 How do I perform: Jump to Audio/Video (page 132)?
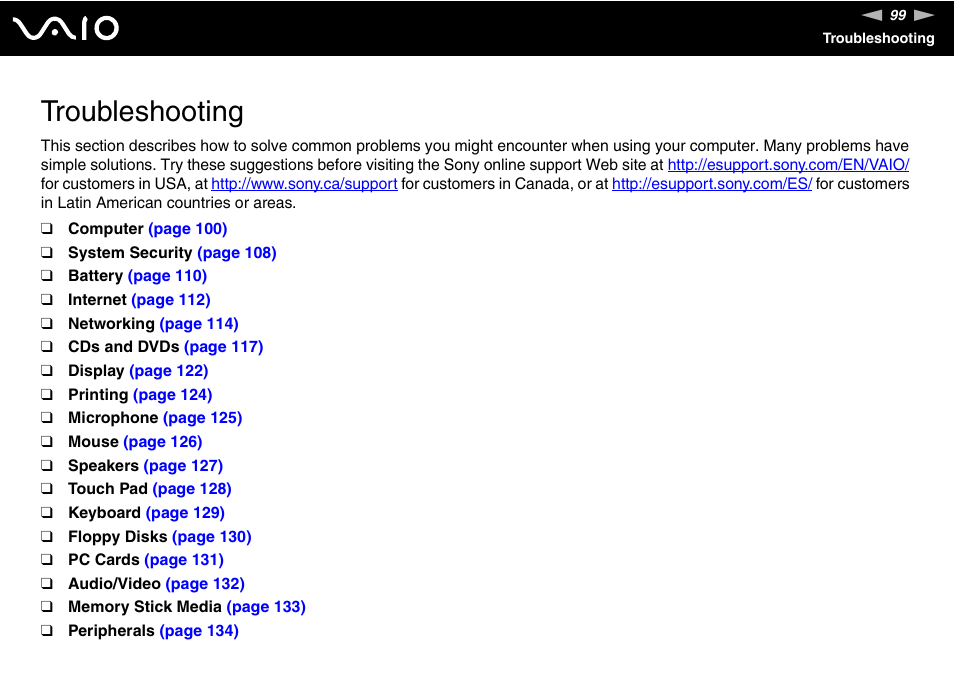point(205,584)
